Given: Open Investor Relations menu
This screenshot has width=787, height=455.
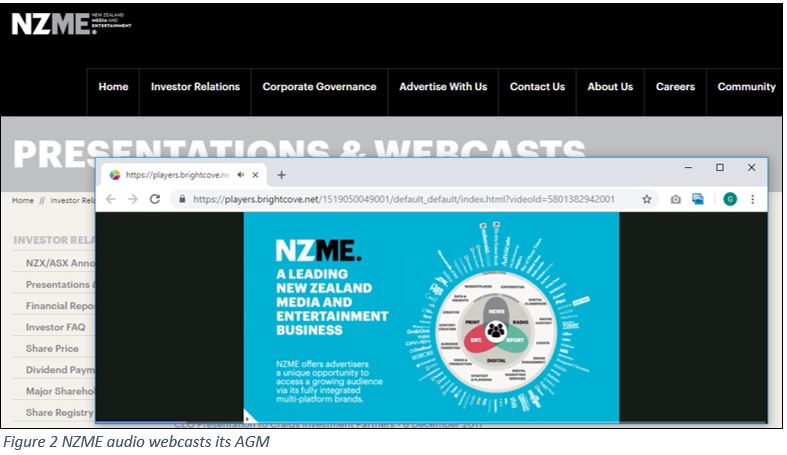Looking at the screenshot, I should tap(195, 87).
